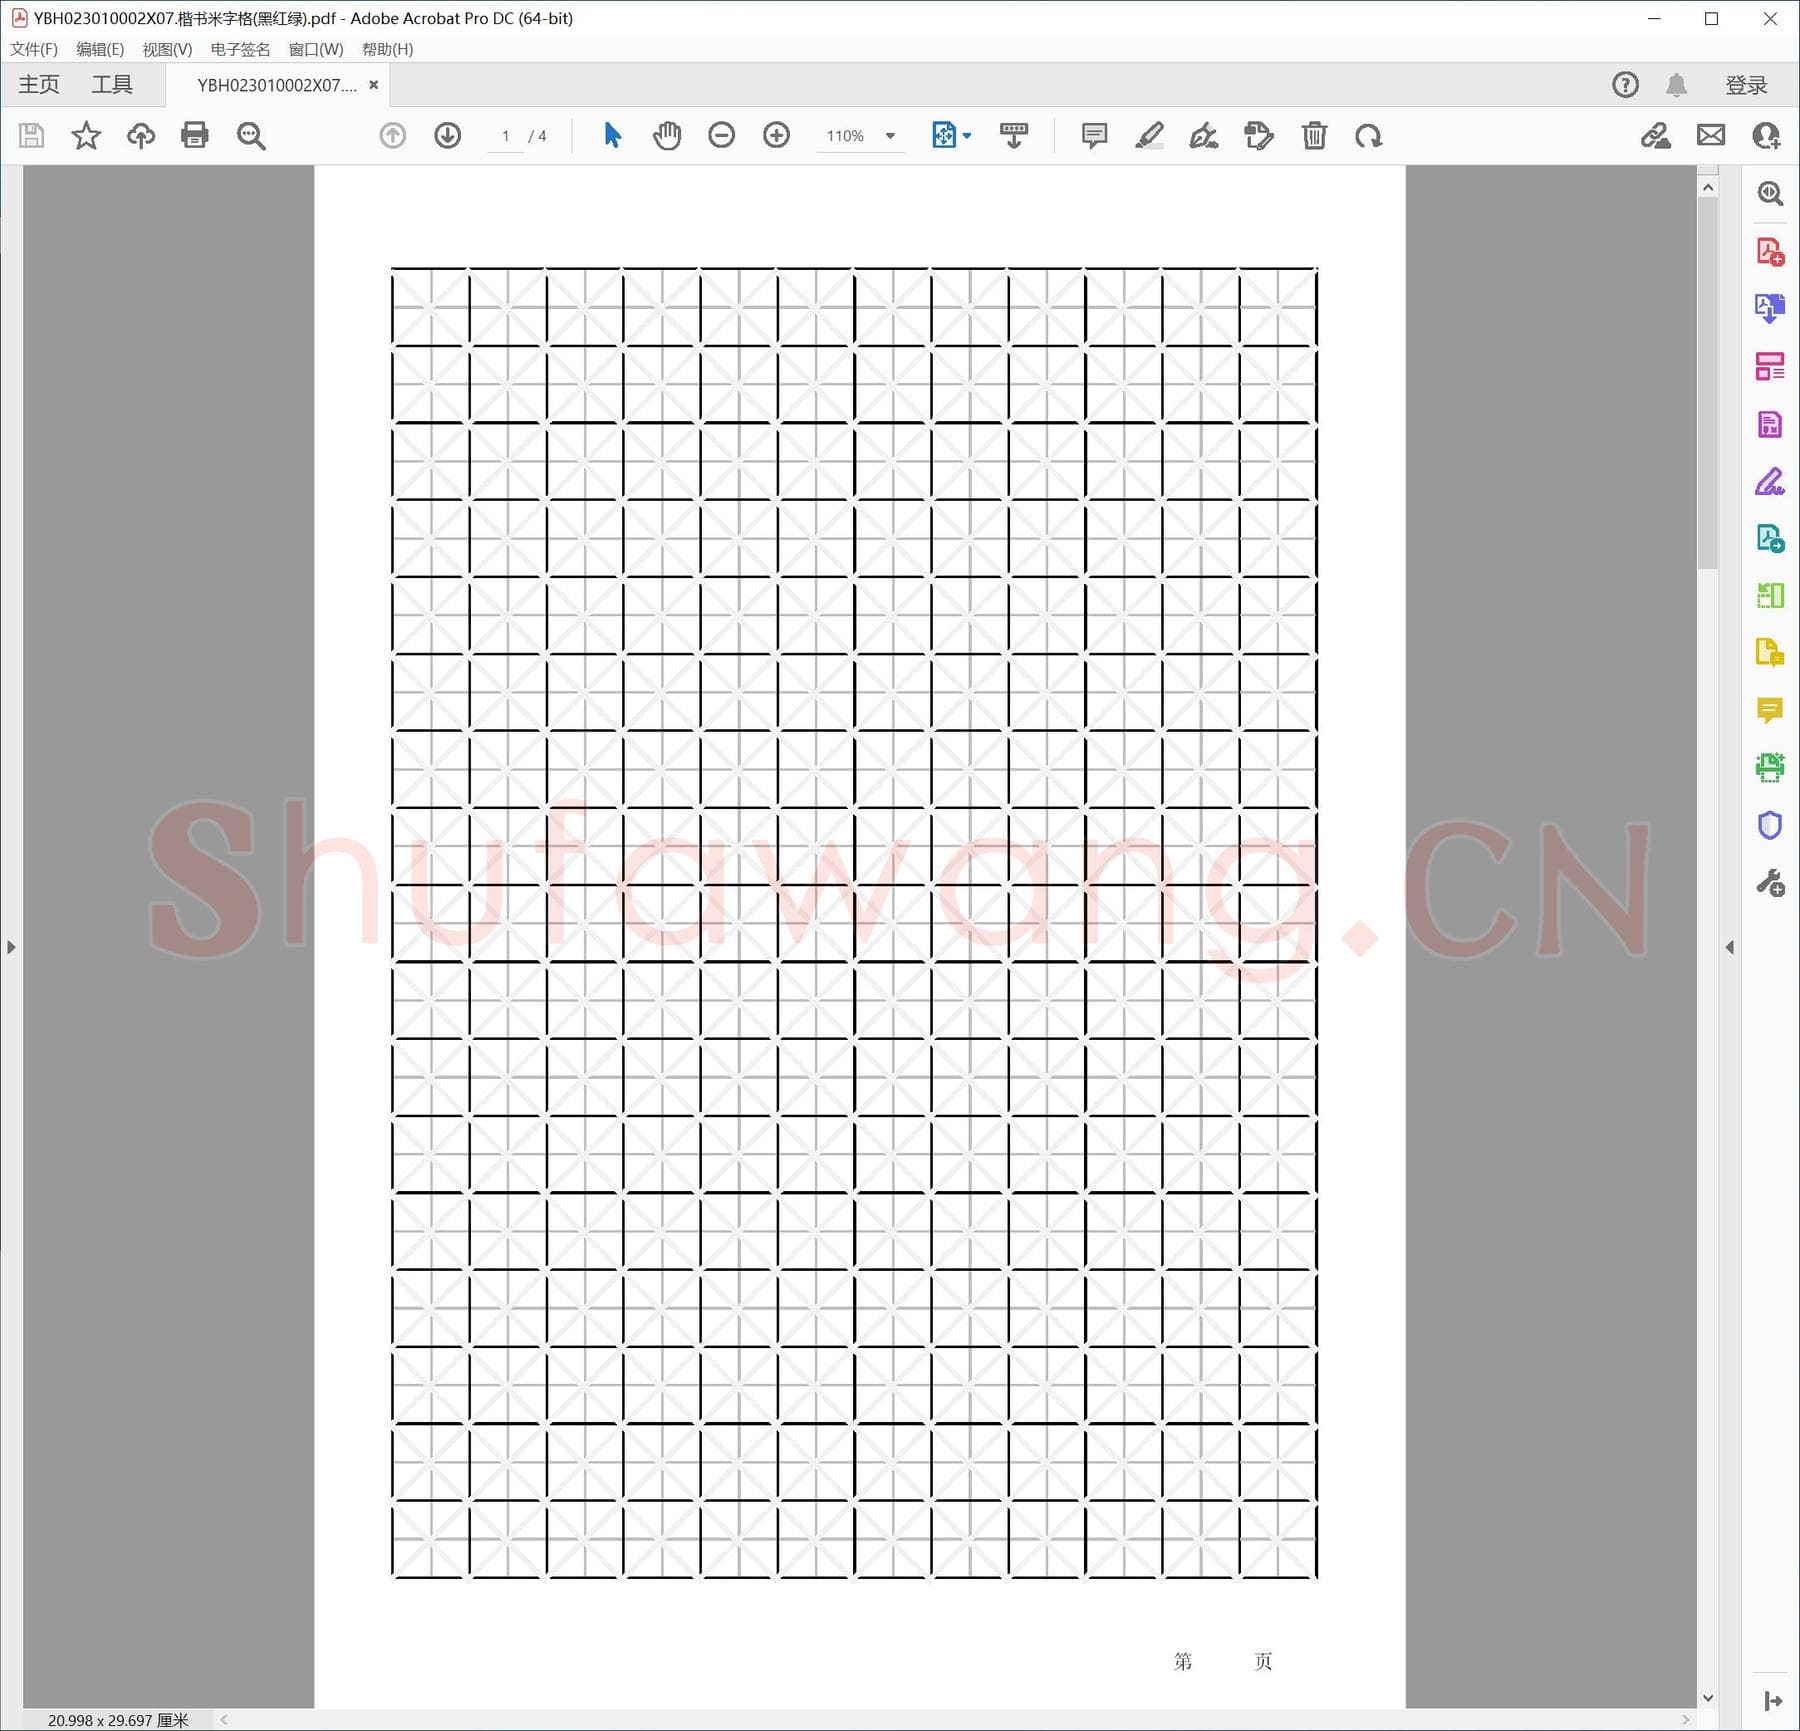
Task: Open the 窗口(W) menu
Action: (x=316, y=49)
